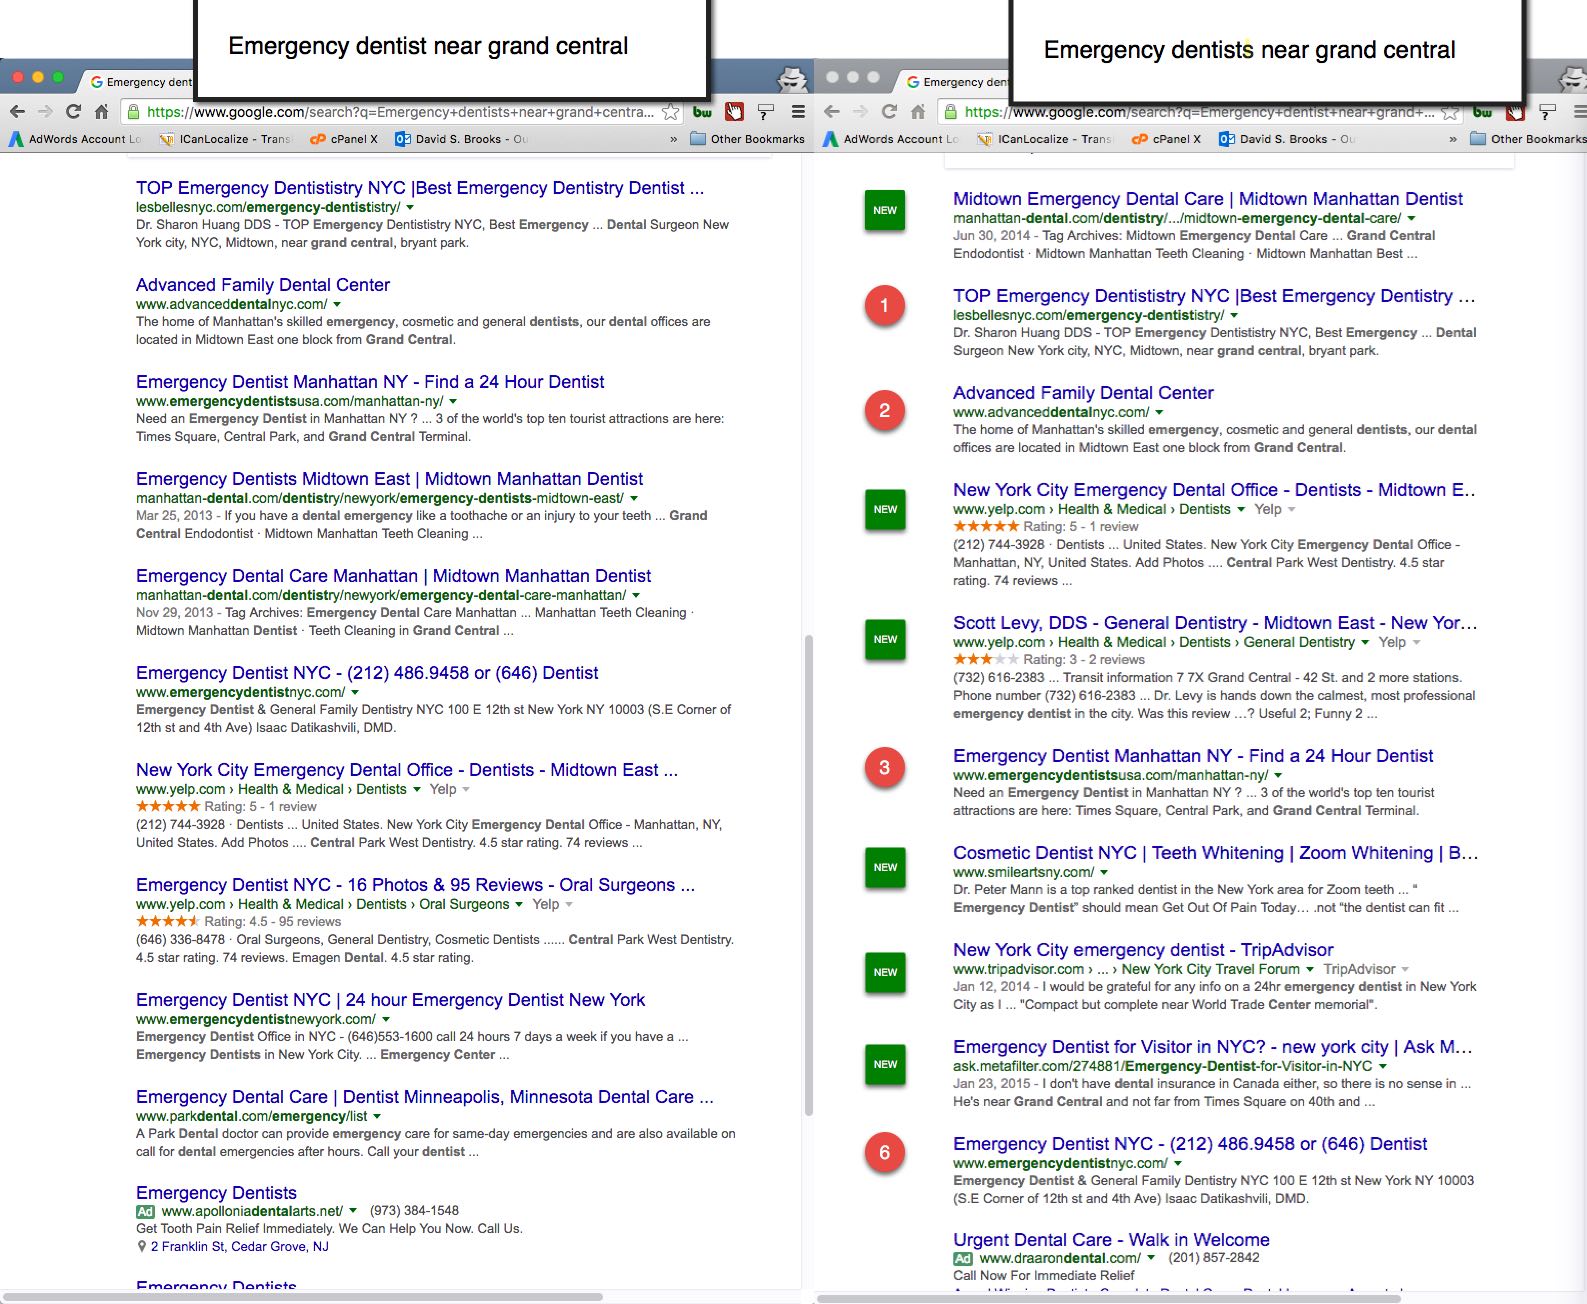Reload the page in right browser window
This screenshot has height=1304, width=1587.
click(889, 112)
